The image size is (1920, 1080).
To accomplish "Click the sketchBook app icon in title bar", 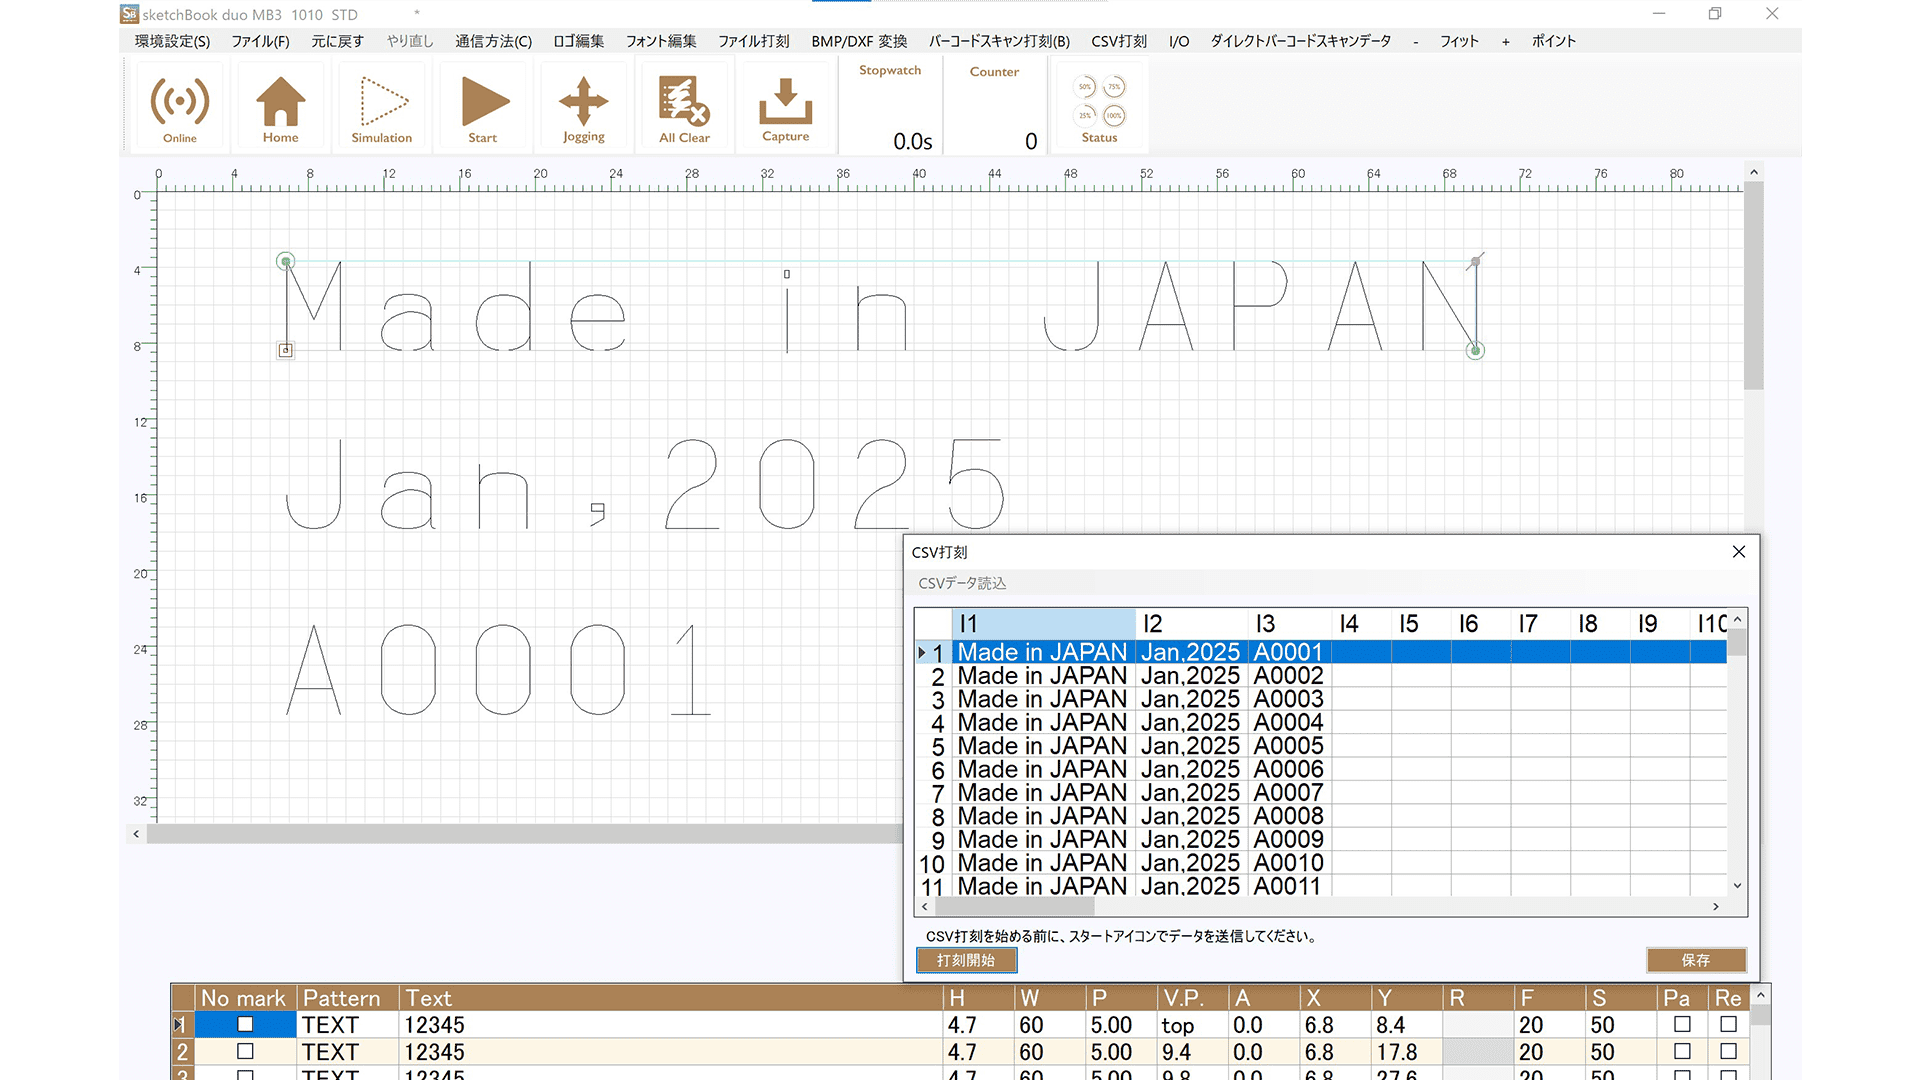I will (x=129, y=14).
